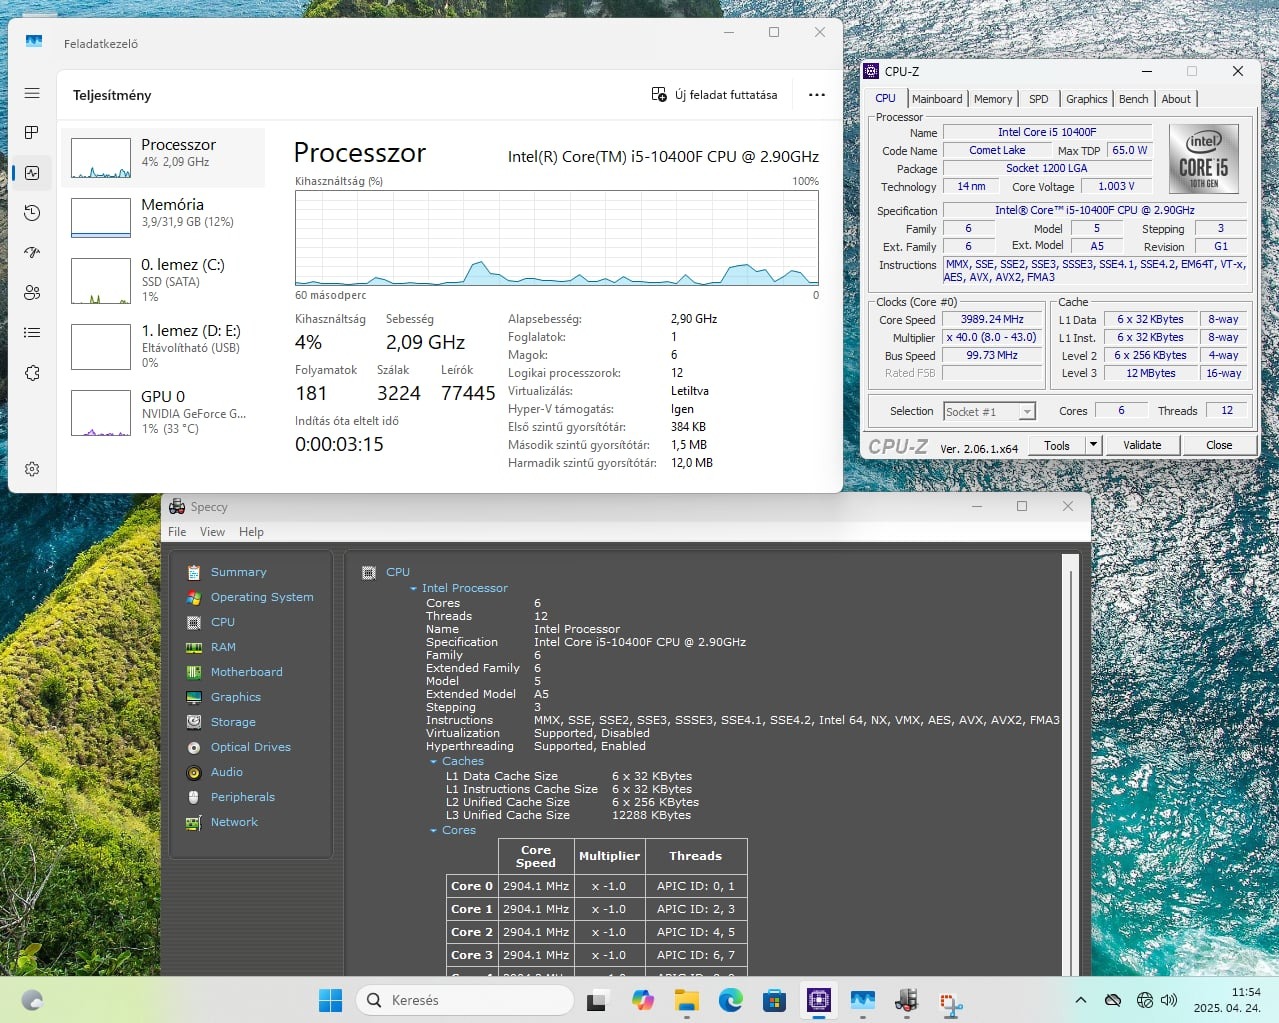Open View menu in Speccy
Viewport: 1279px width, 1023px height.
click(212, 532)
